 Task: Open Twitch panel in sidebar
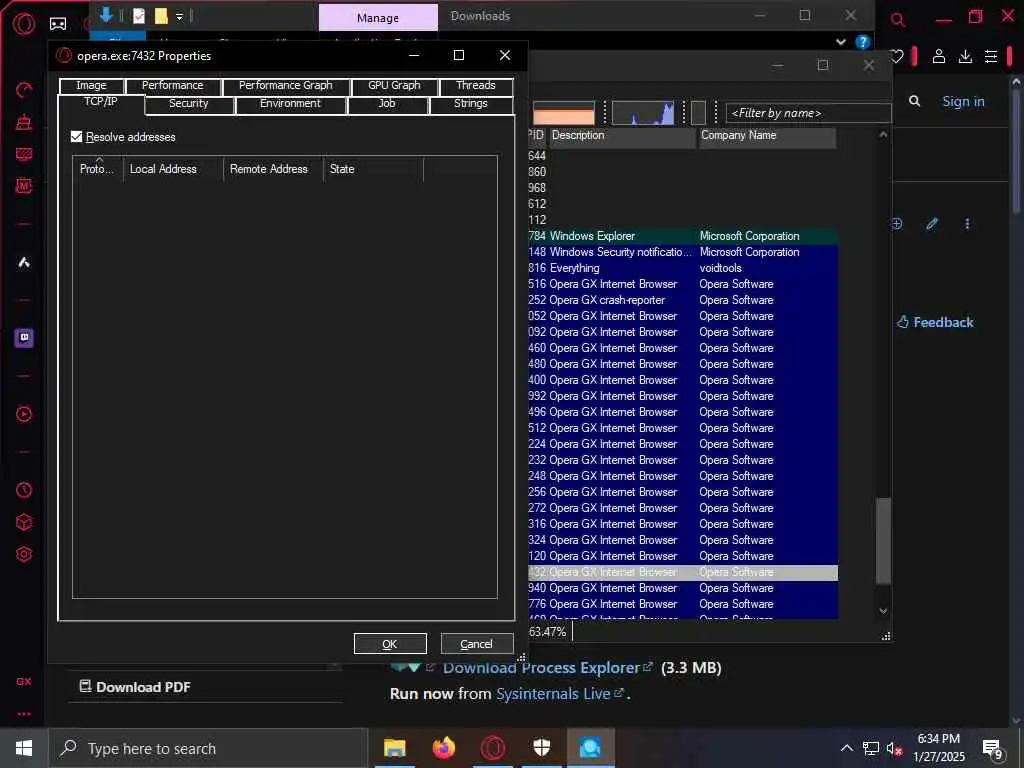[x=24, y=338]
